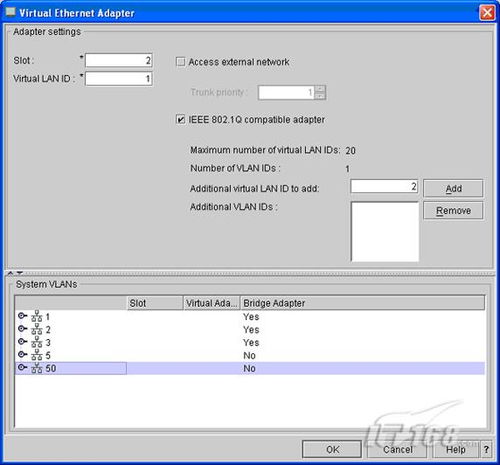Click Bridge Adapter 'Yes' for VLAN 1

251,317
